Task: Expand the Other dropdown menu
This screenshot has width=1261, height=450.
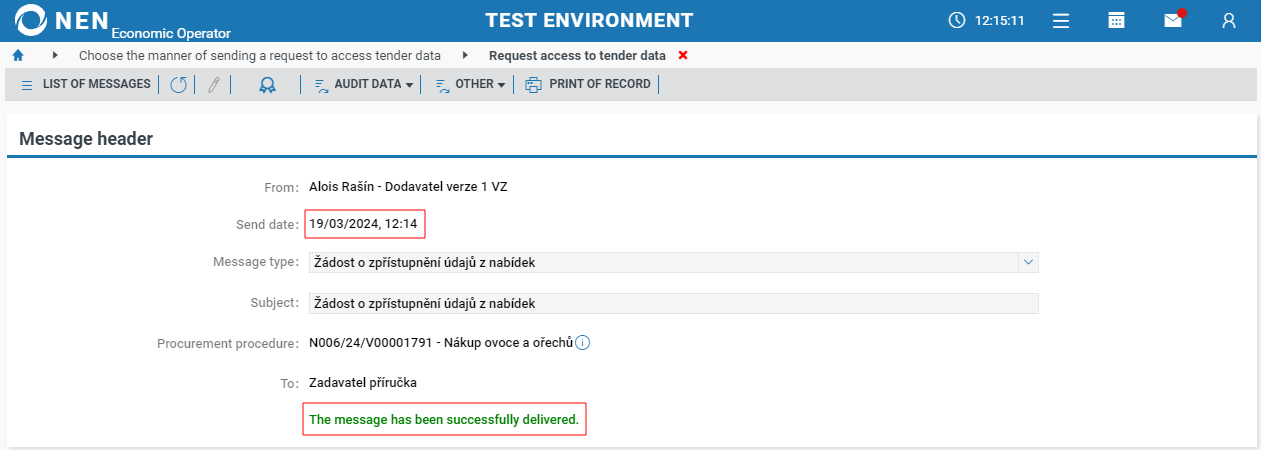Action: click(x=470, y=85)
